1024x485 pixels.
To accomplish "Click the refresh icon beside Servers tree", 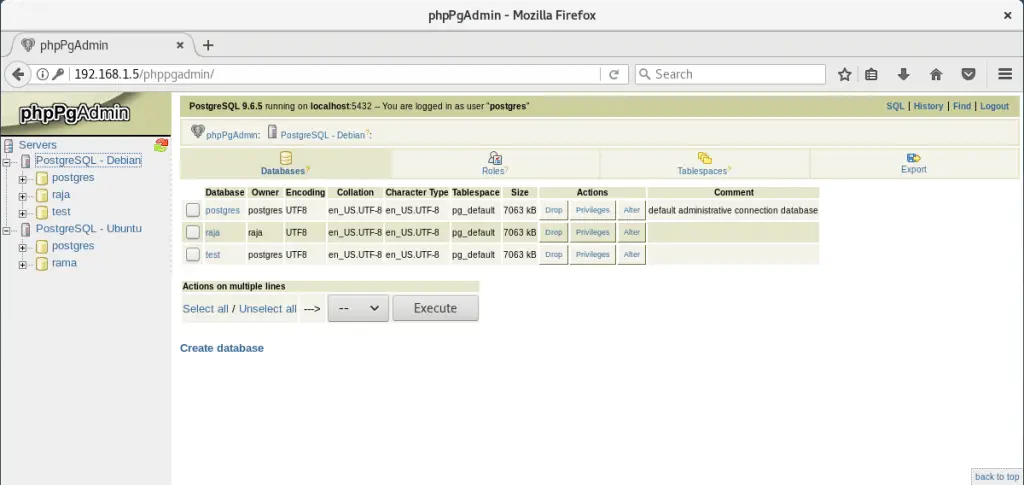I will [161, 144].
